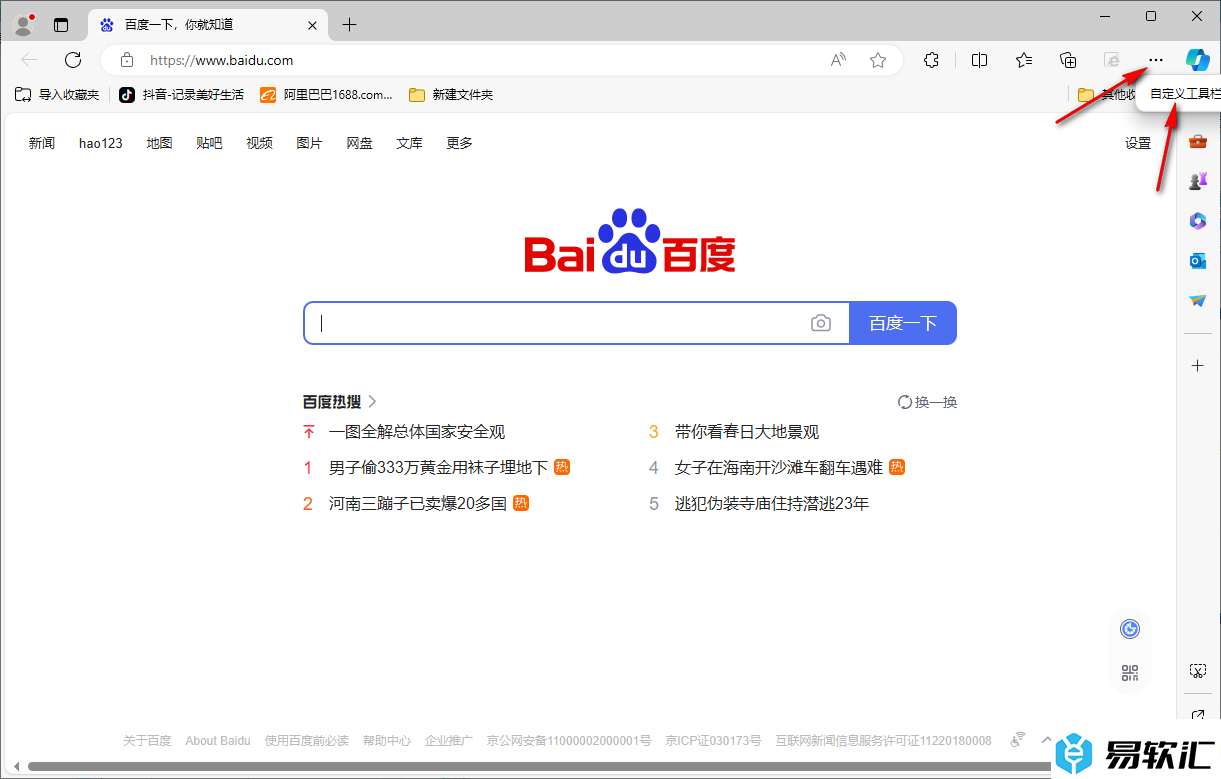The image size is (1221, 779).
Task: Open the 贴吧 navigation link
Action: click(x=209, y=143)
